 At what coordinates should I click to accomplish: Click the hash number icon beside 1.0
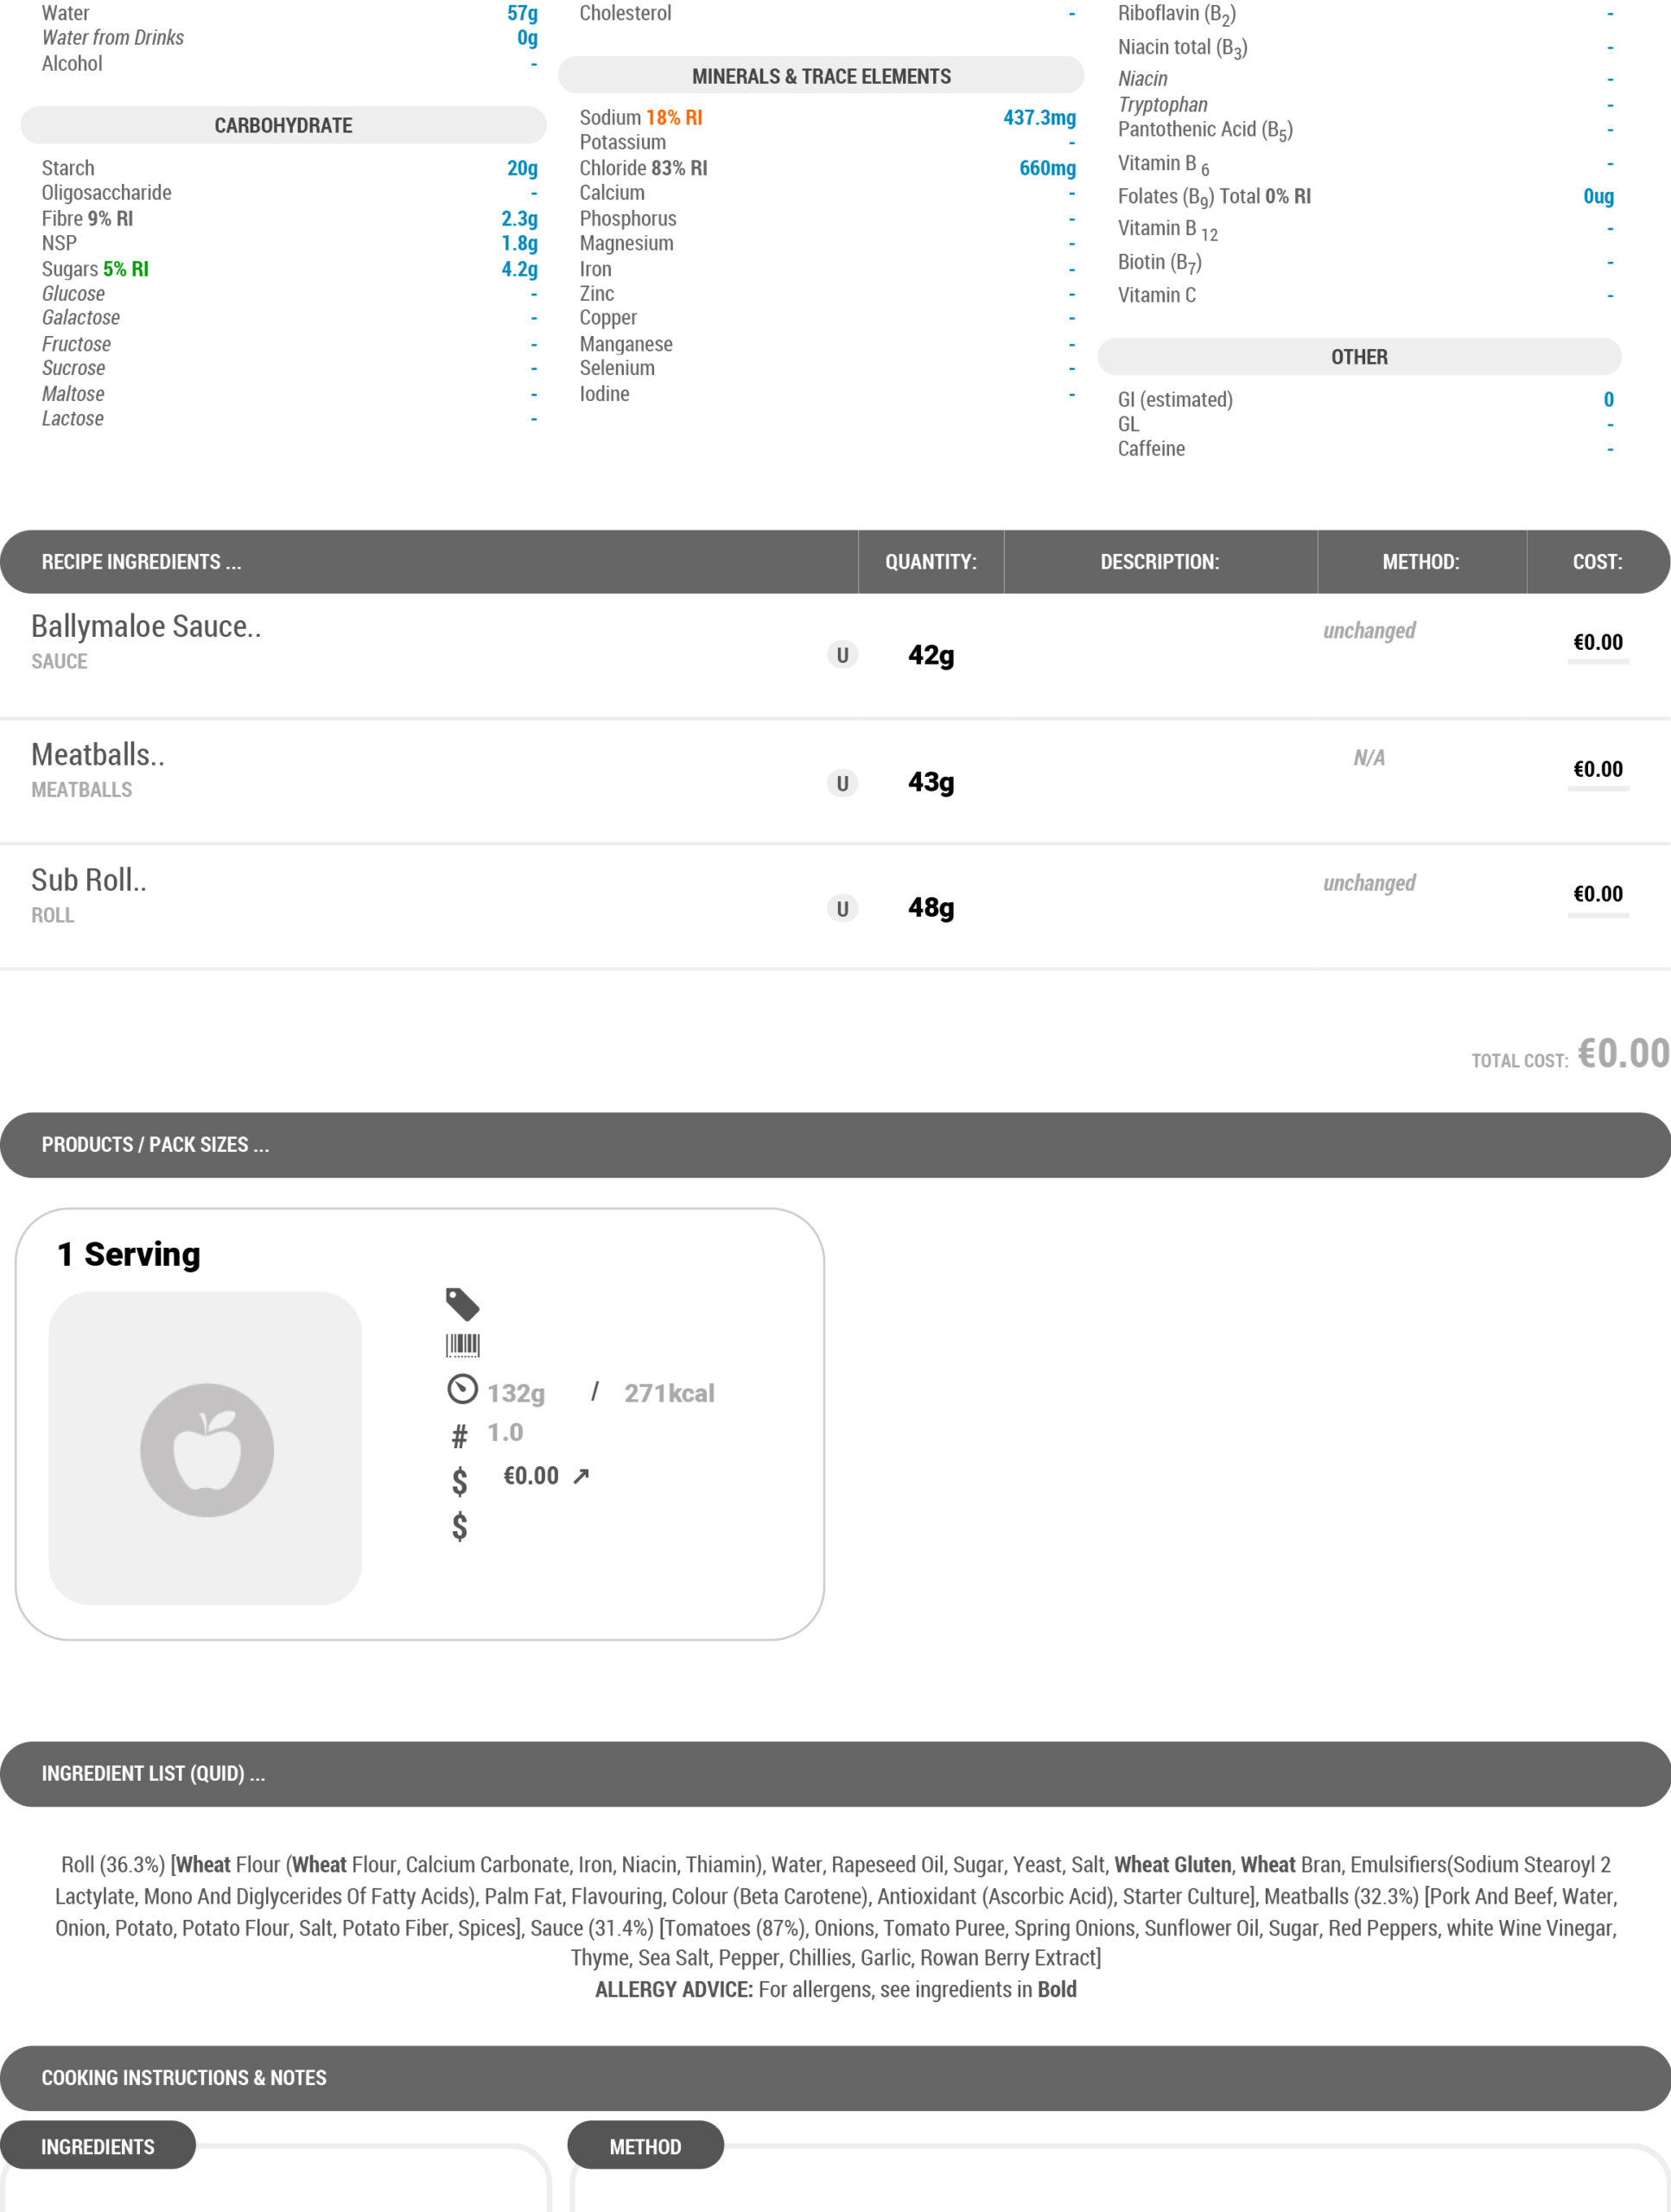[x=459, y=1437]
